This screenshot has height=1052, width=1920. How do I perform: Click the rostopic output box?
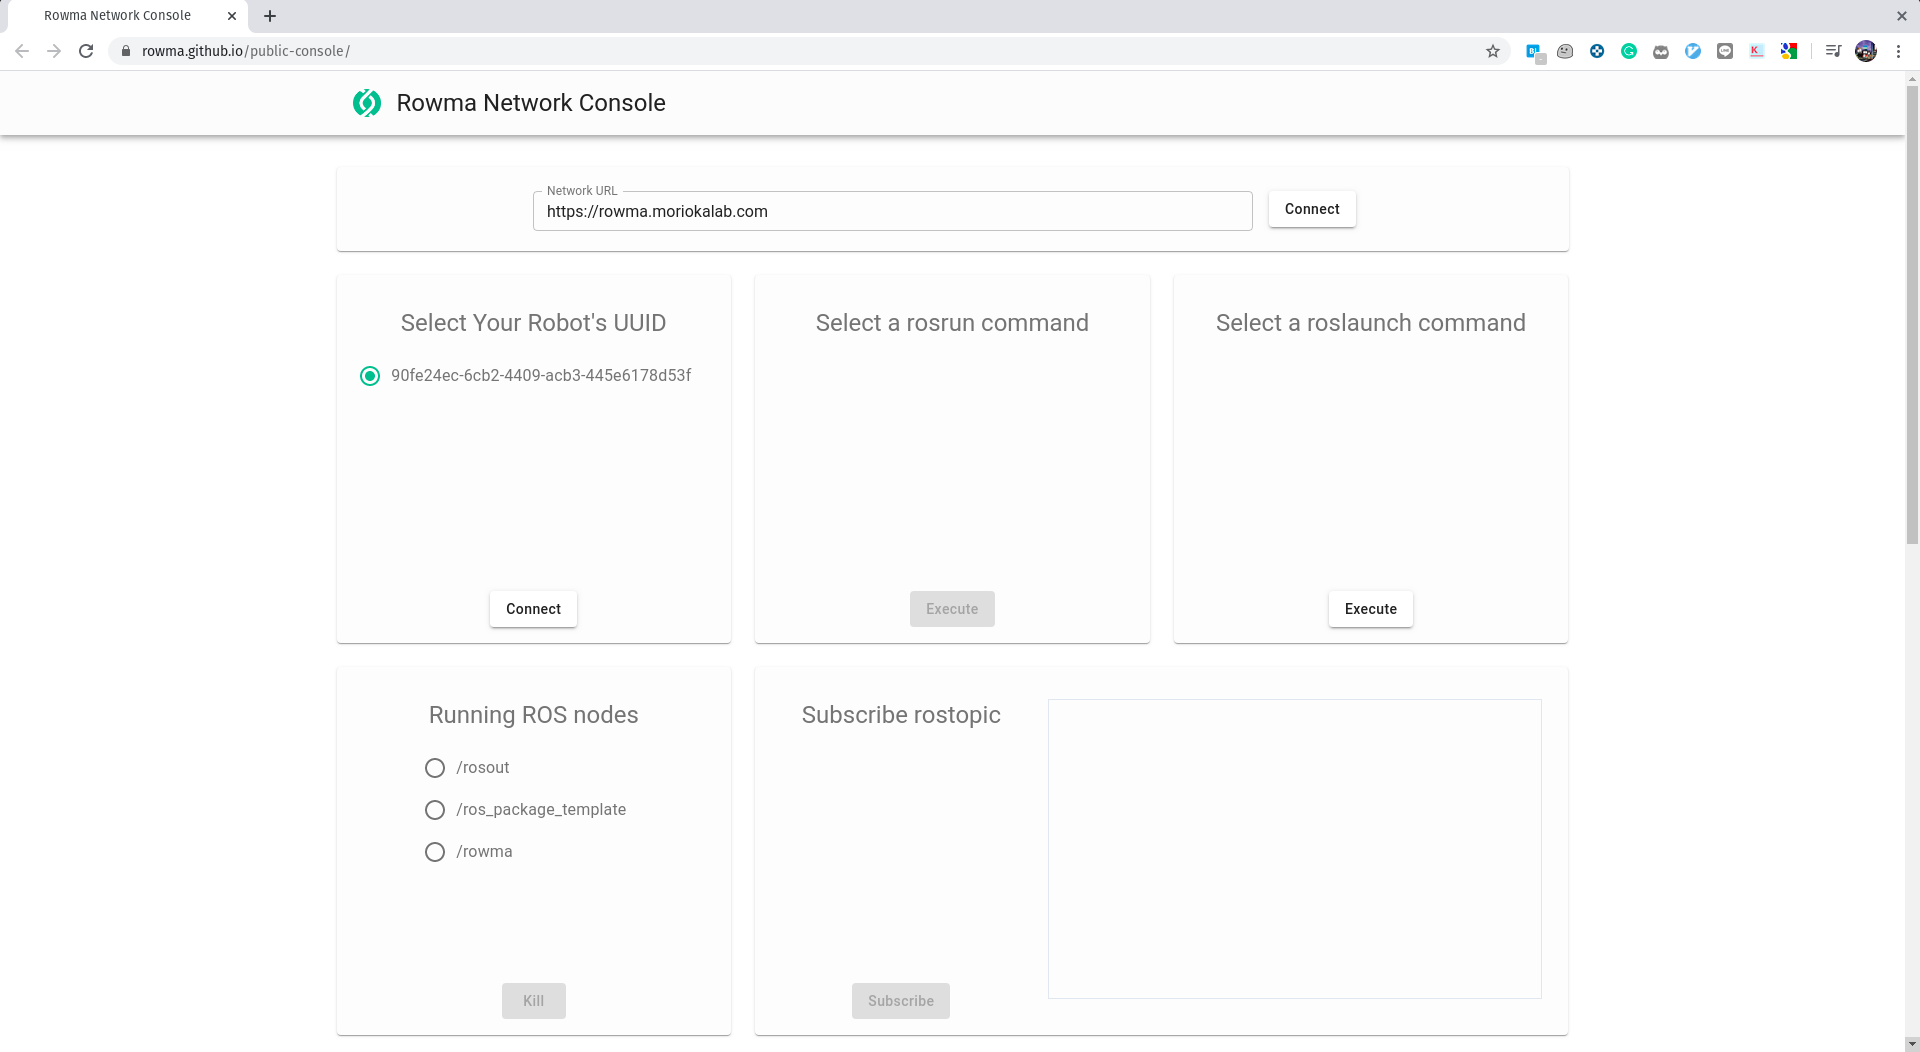click(x=1294, y=849)
